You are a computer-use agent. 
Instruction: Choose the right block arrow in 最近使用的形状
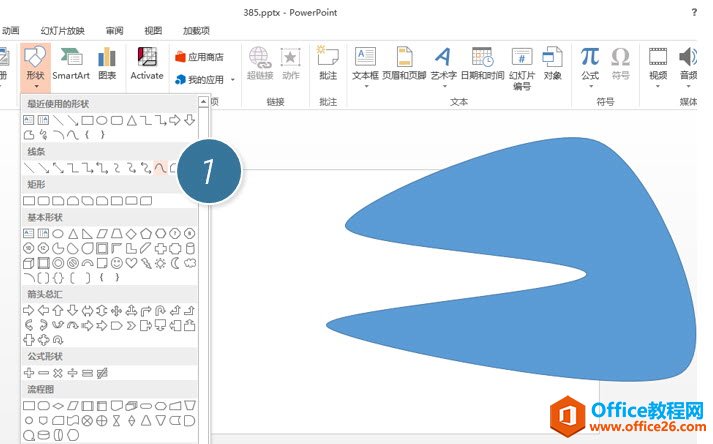click(175, 120)
